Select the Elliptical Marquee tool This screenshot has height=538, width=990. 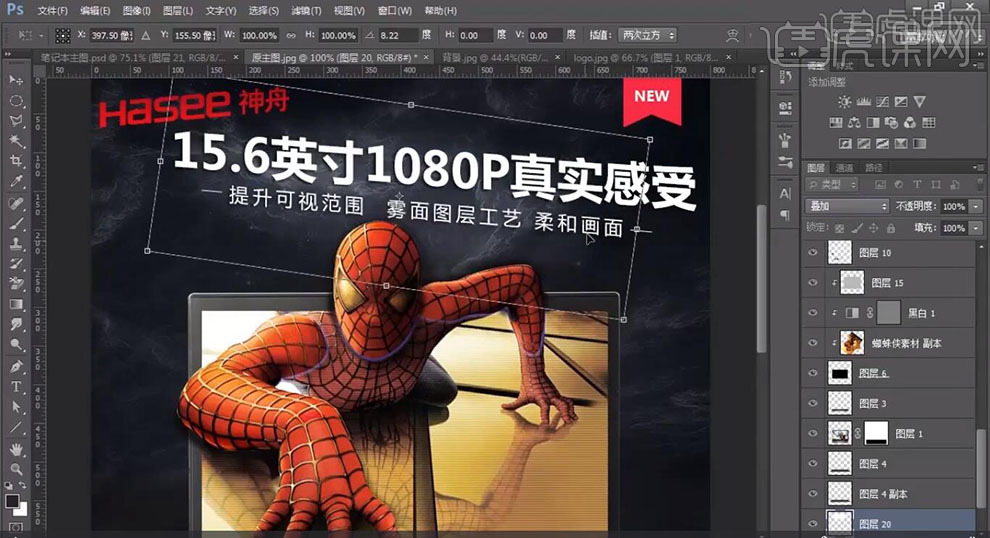point(16,101)
